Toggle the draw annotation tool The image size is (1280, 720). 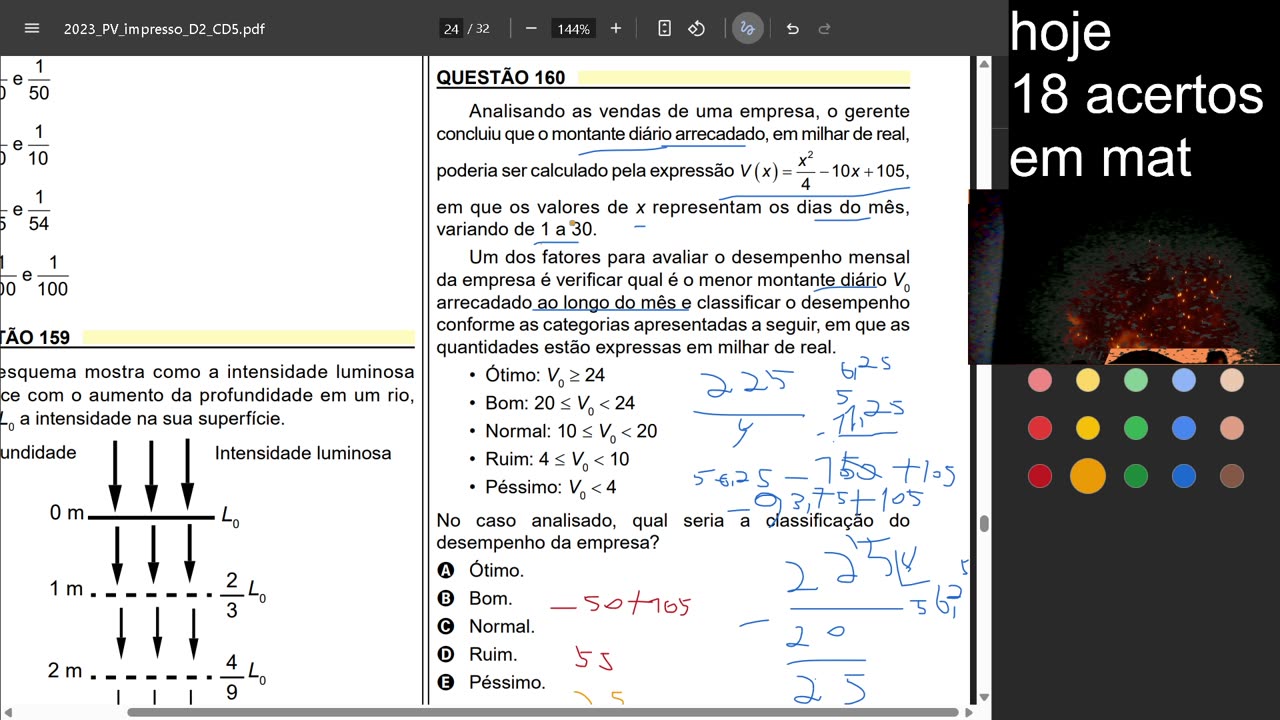click(x=747, y=28)
